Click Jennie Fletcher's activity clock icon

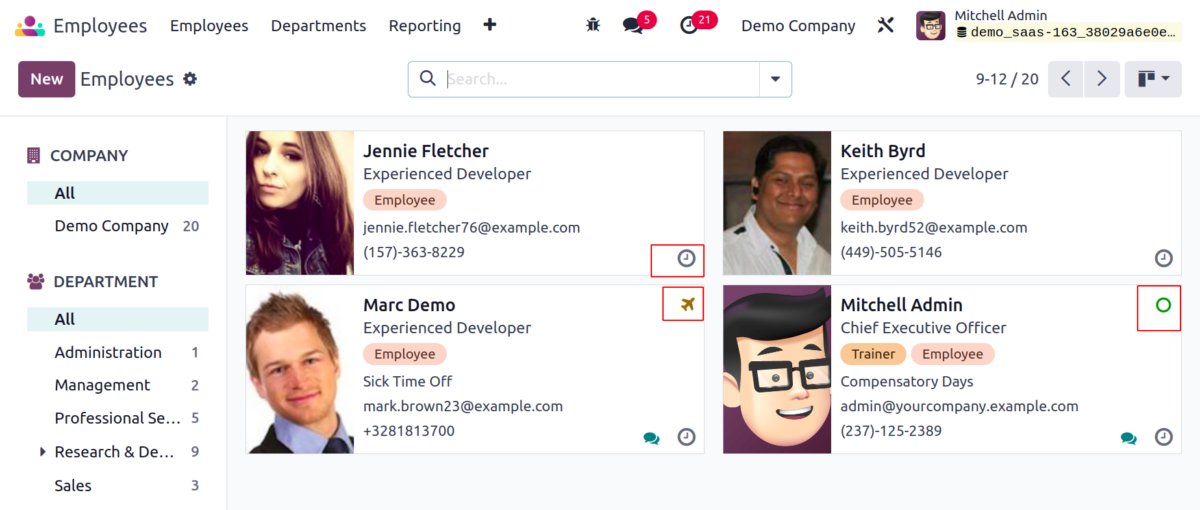(686, 258)
